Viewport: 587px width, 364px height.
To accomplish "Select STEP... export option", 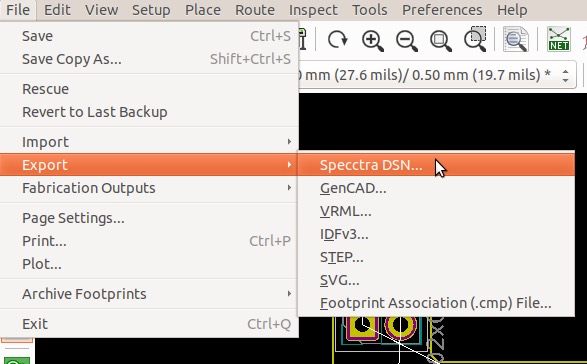I will tap(436, 257).
